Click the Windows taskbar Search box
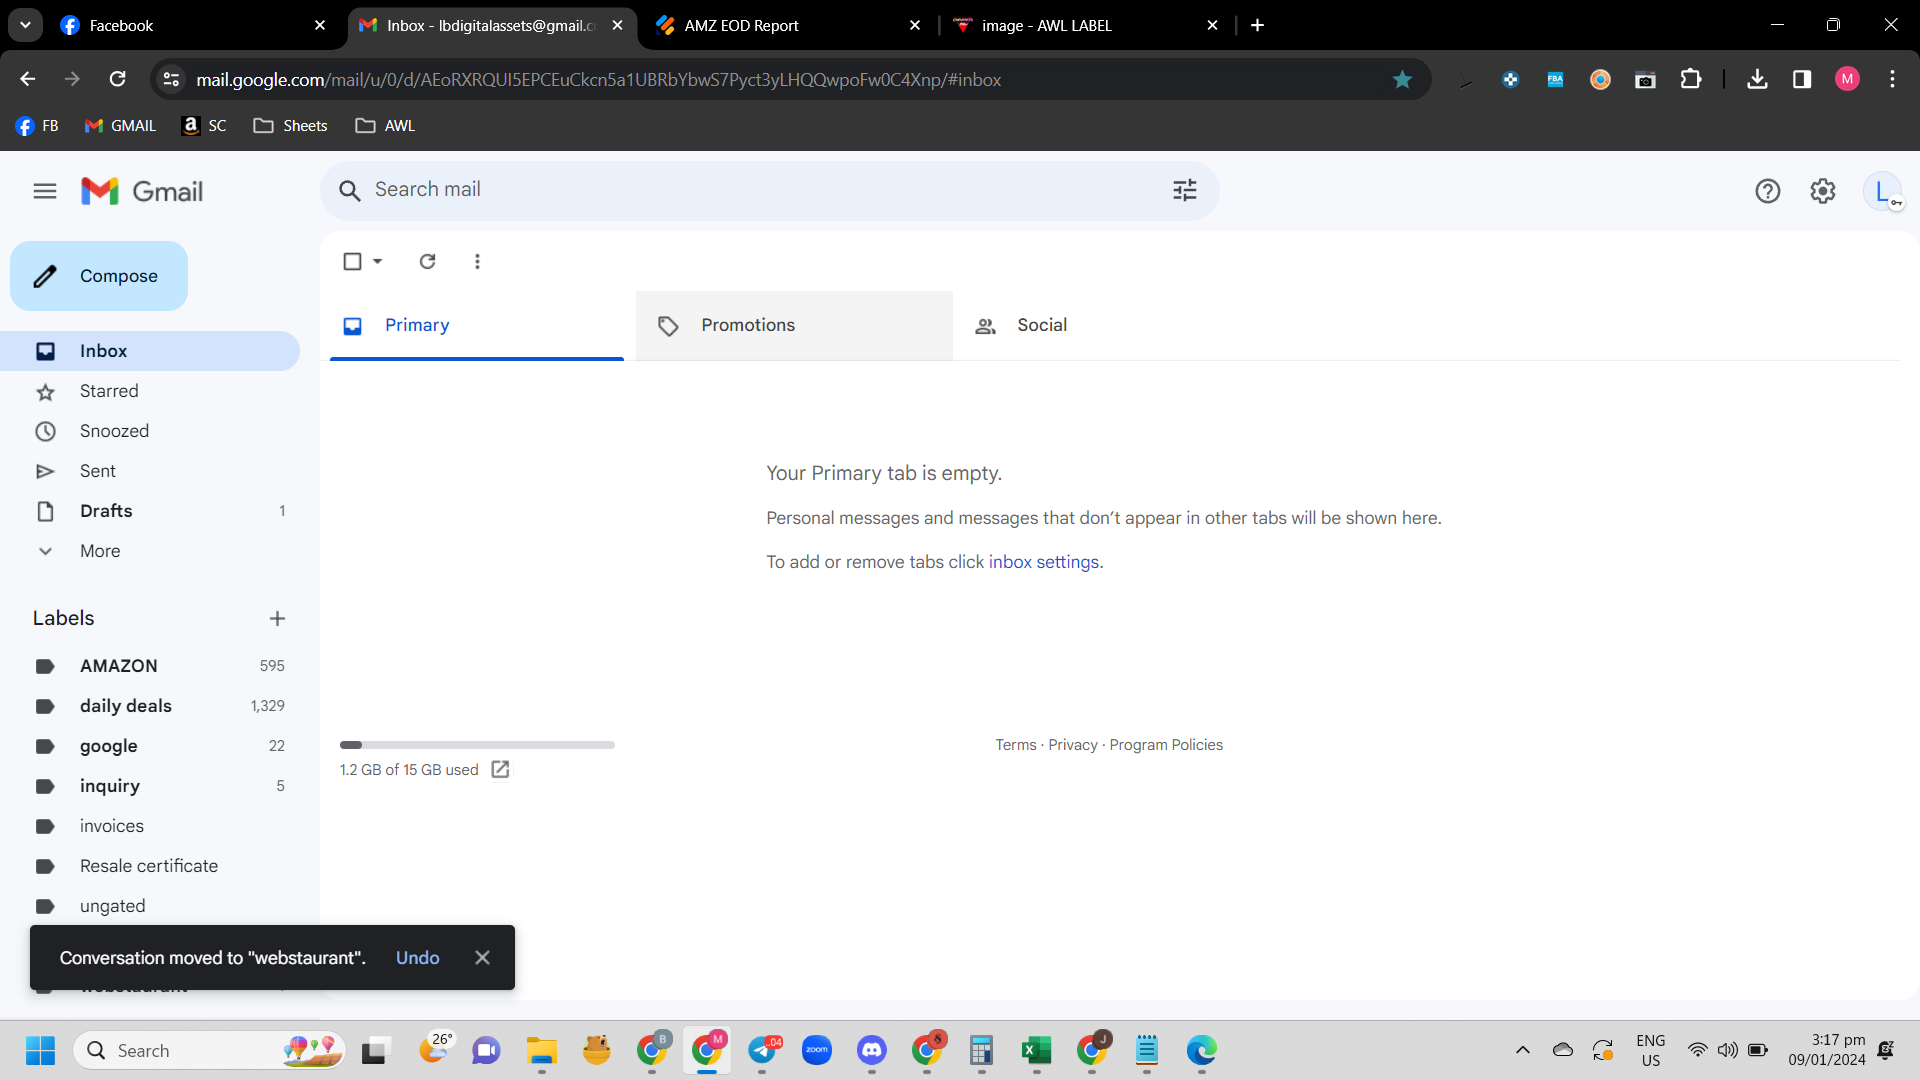Viewport: 1920px width, 1080px height. 210,1050
